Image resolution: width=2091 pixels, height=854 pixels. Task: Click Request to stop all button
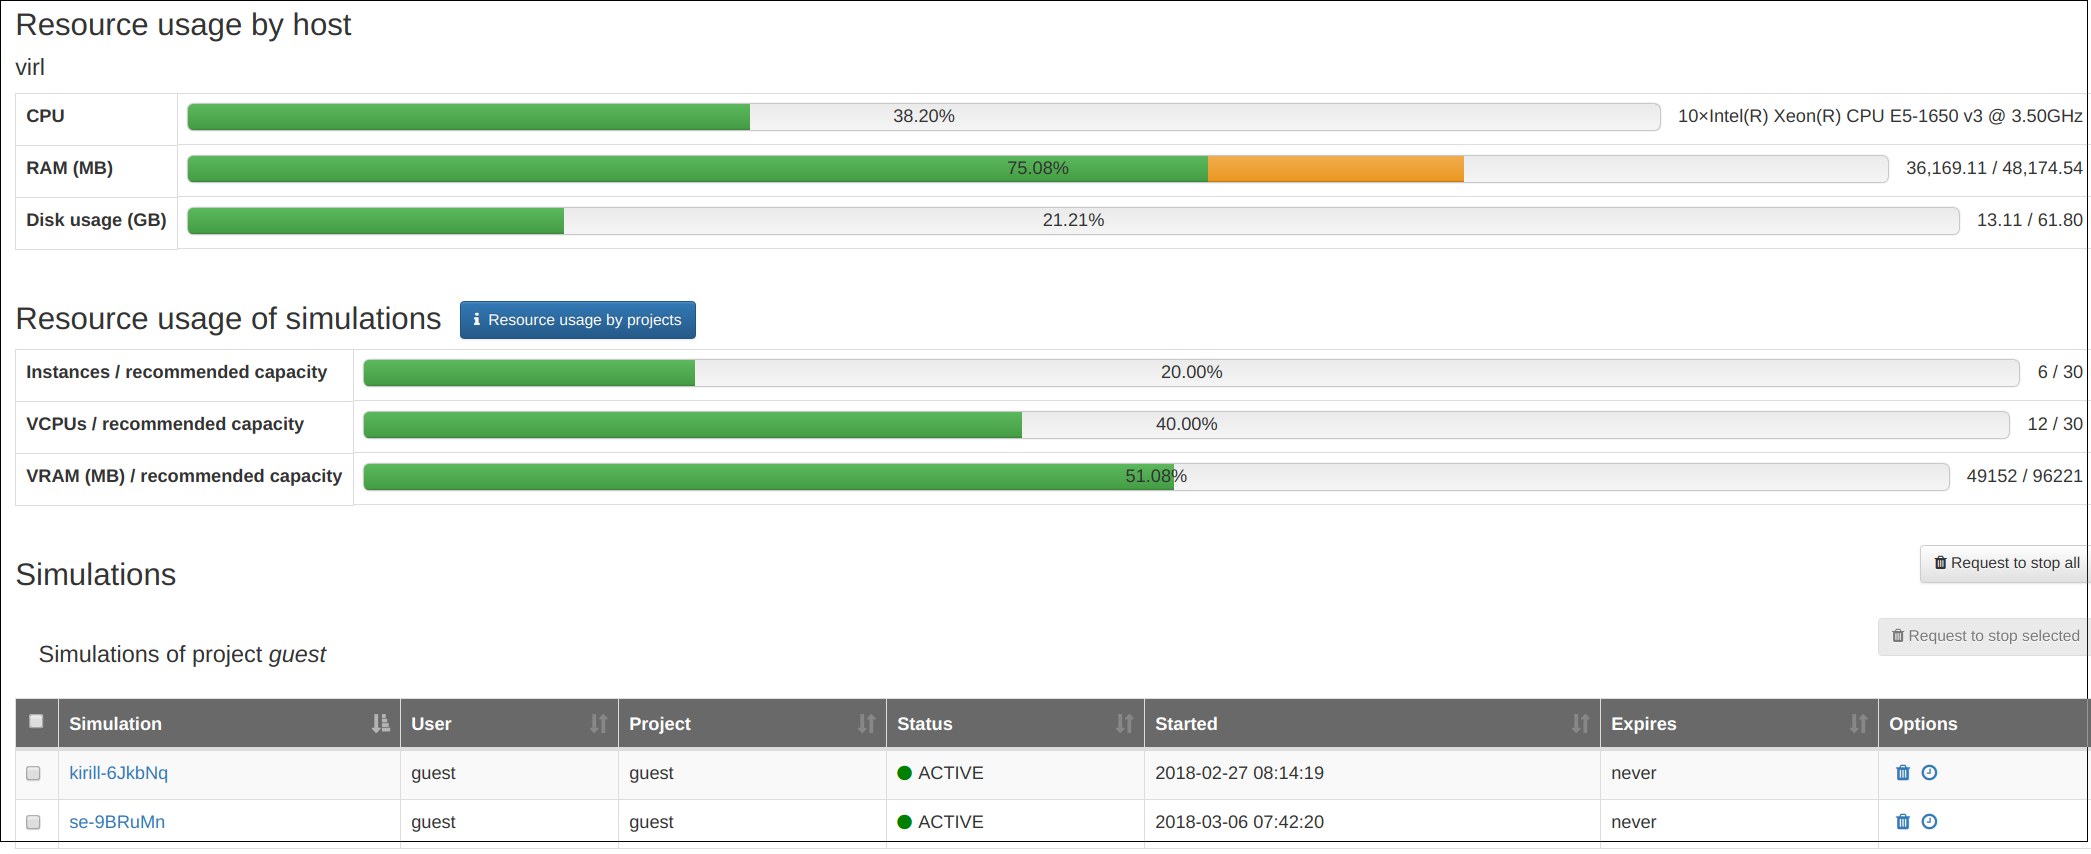tap(2005, 563)
